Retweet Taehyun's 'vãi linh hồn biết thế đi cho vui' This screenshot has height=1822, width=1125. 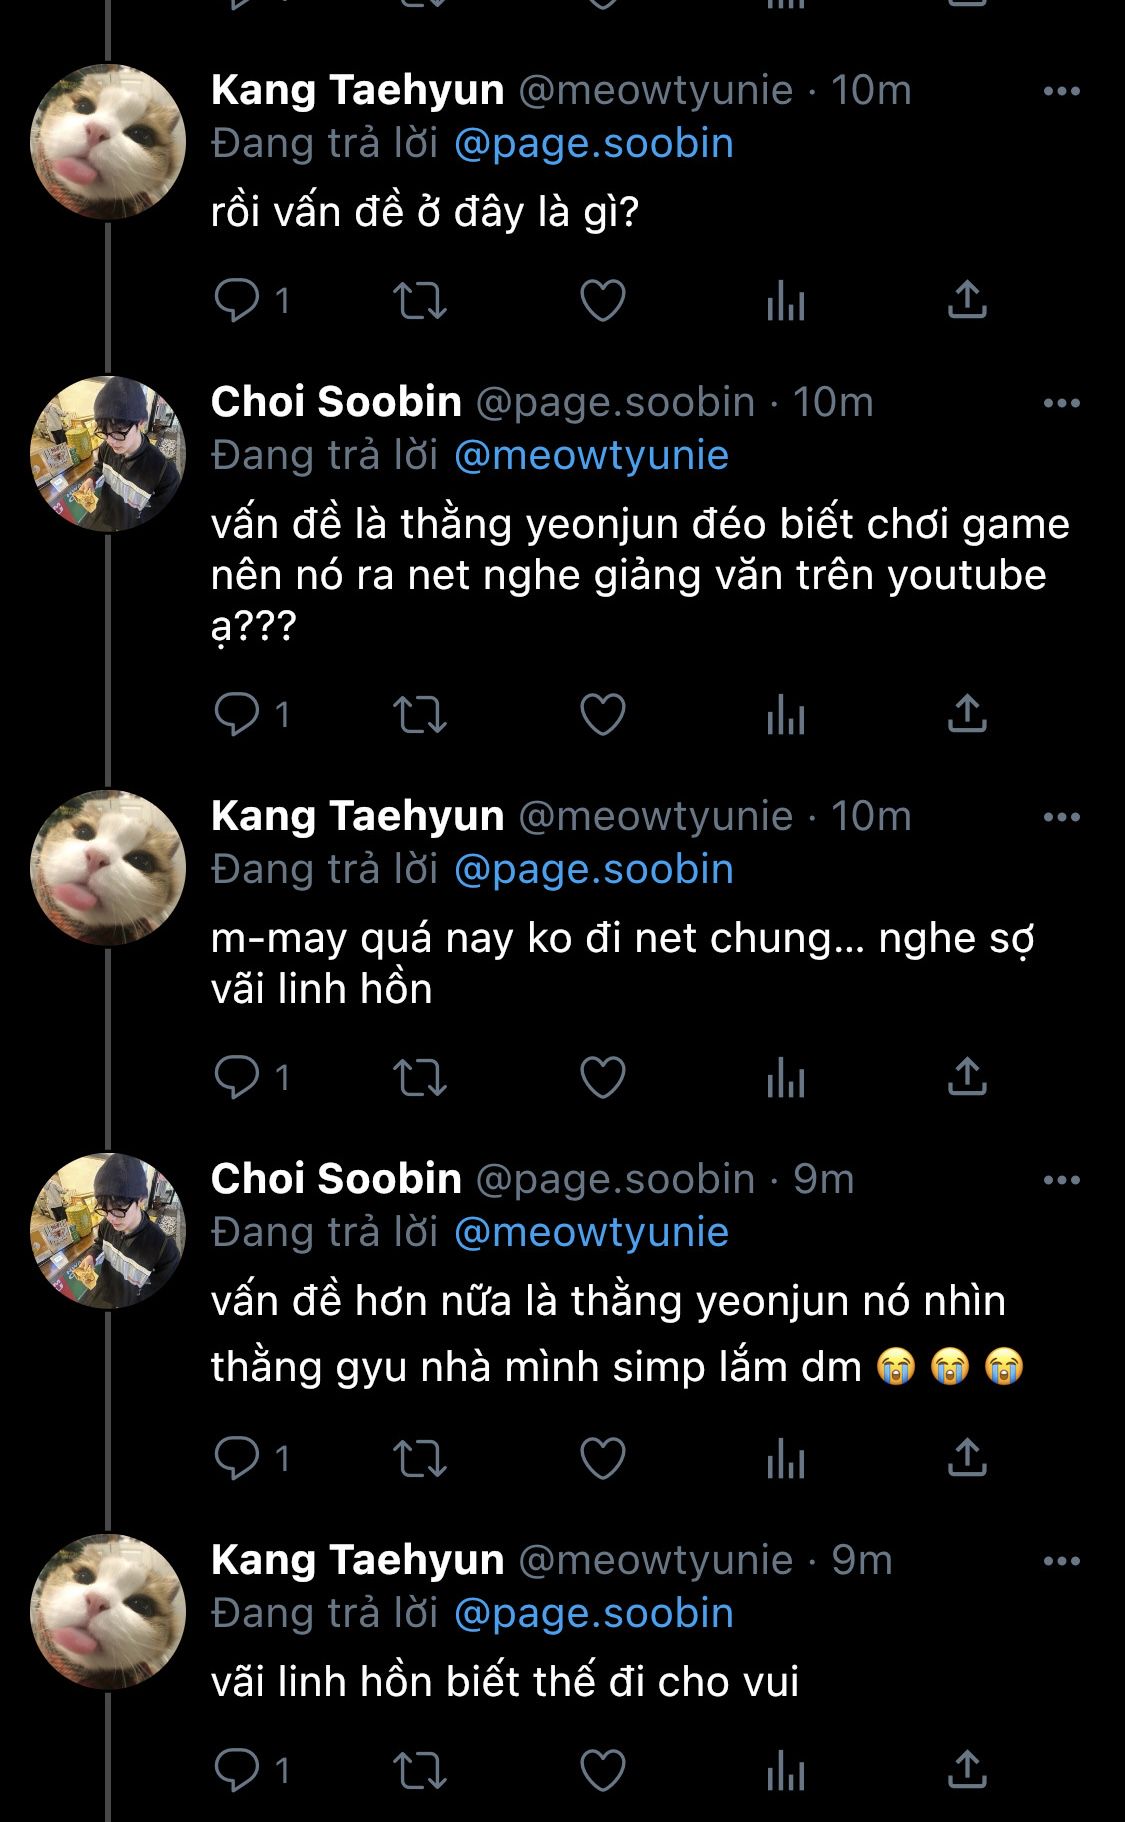pos(419,1769)
